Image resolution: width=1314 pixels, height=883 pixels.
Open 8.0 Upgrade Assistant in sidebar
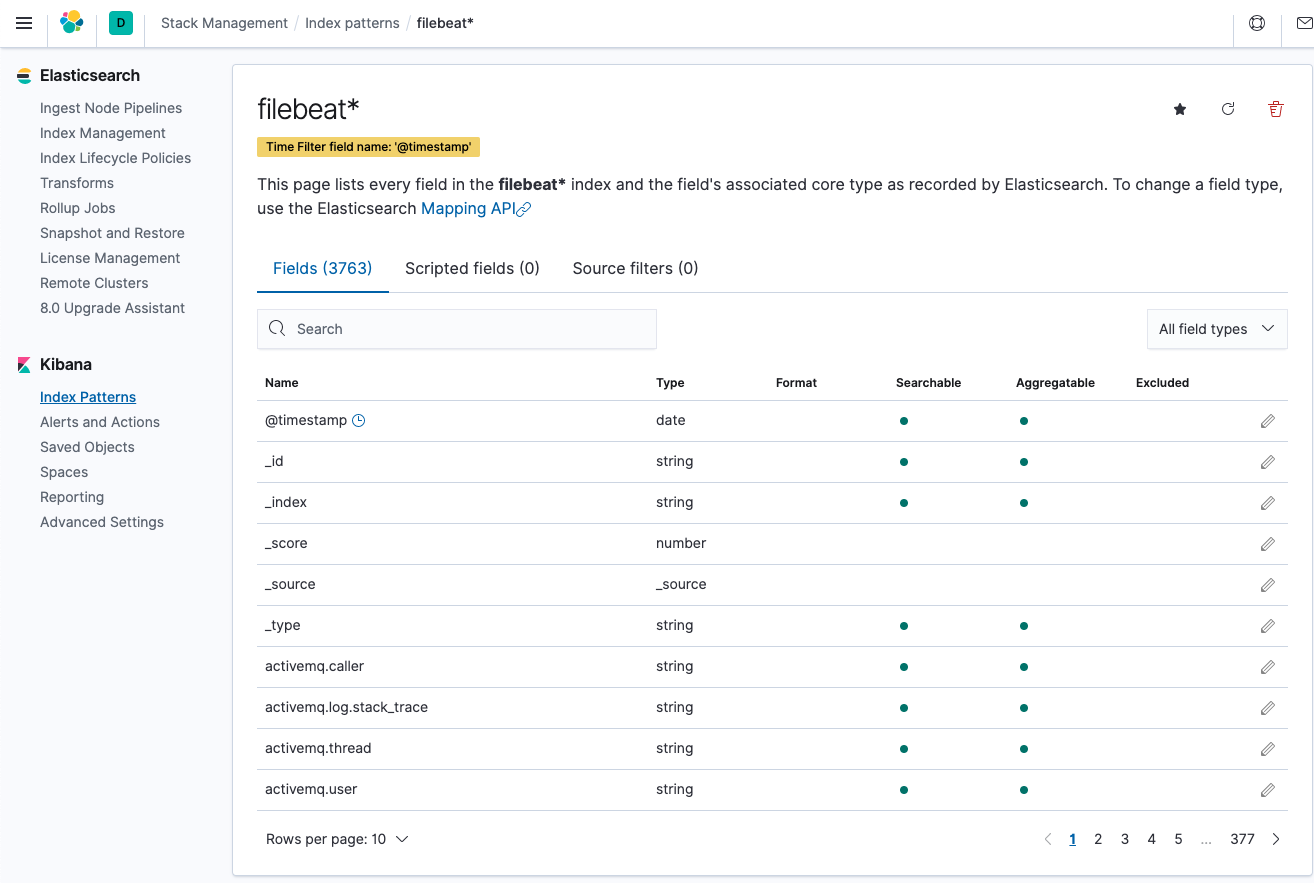(x=112, y=308)
